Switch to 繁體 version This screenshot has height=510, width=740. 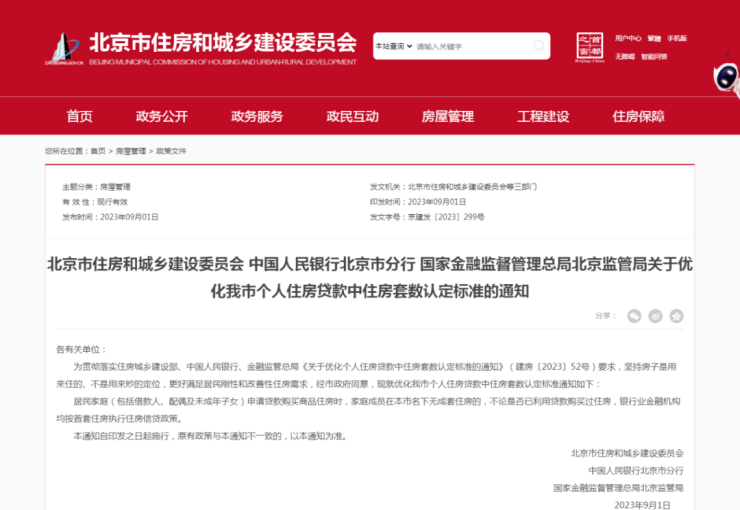[x=654, y=38]
